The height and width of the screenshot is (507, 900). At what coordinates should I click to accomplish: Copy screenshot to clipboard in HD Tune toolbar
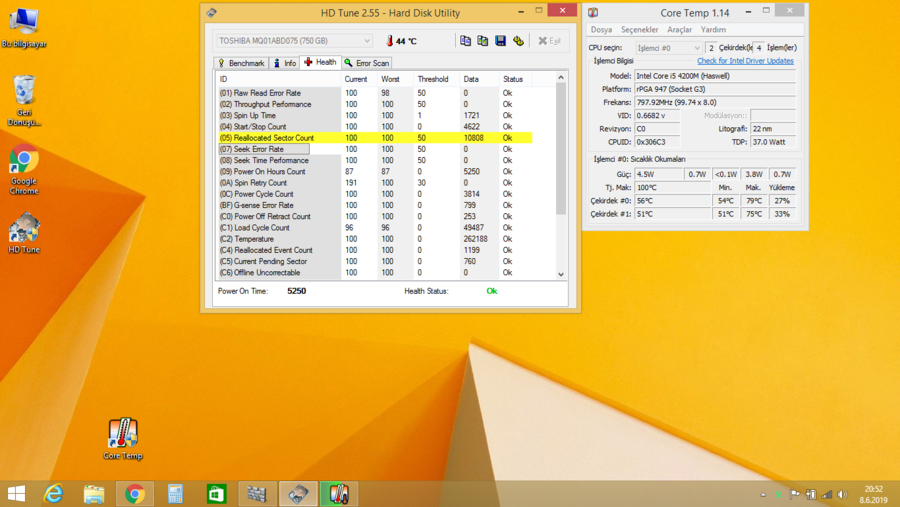(483, 41)
